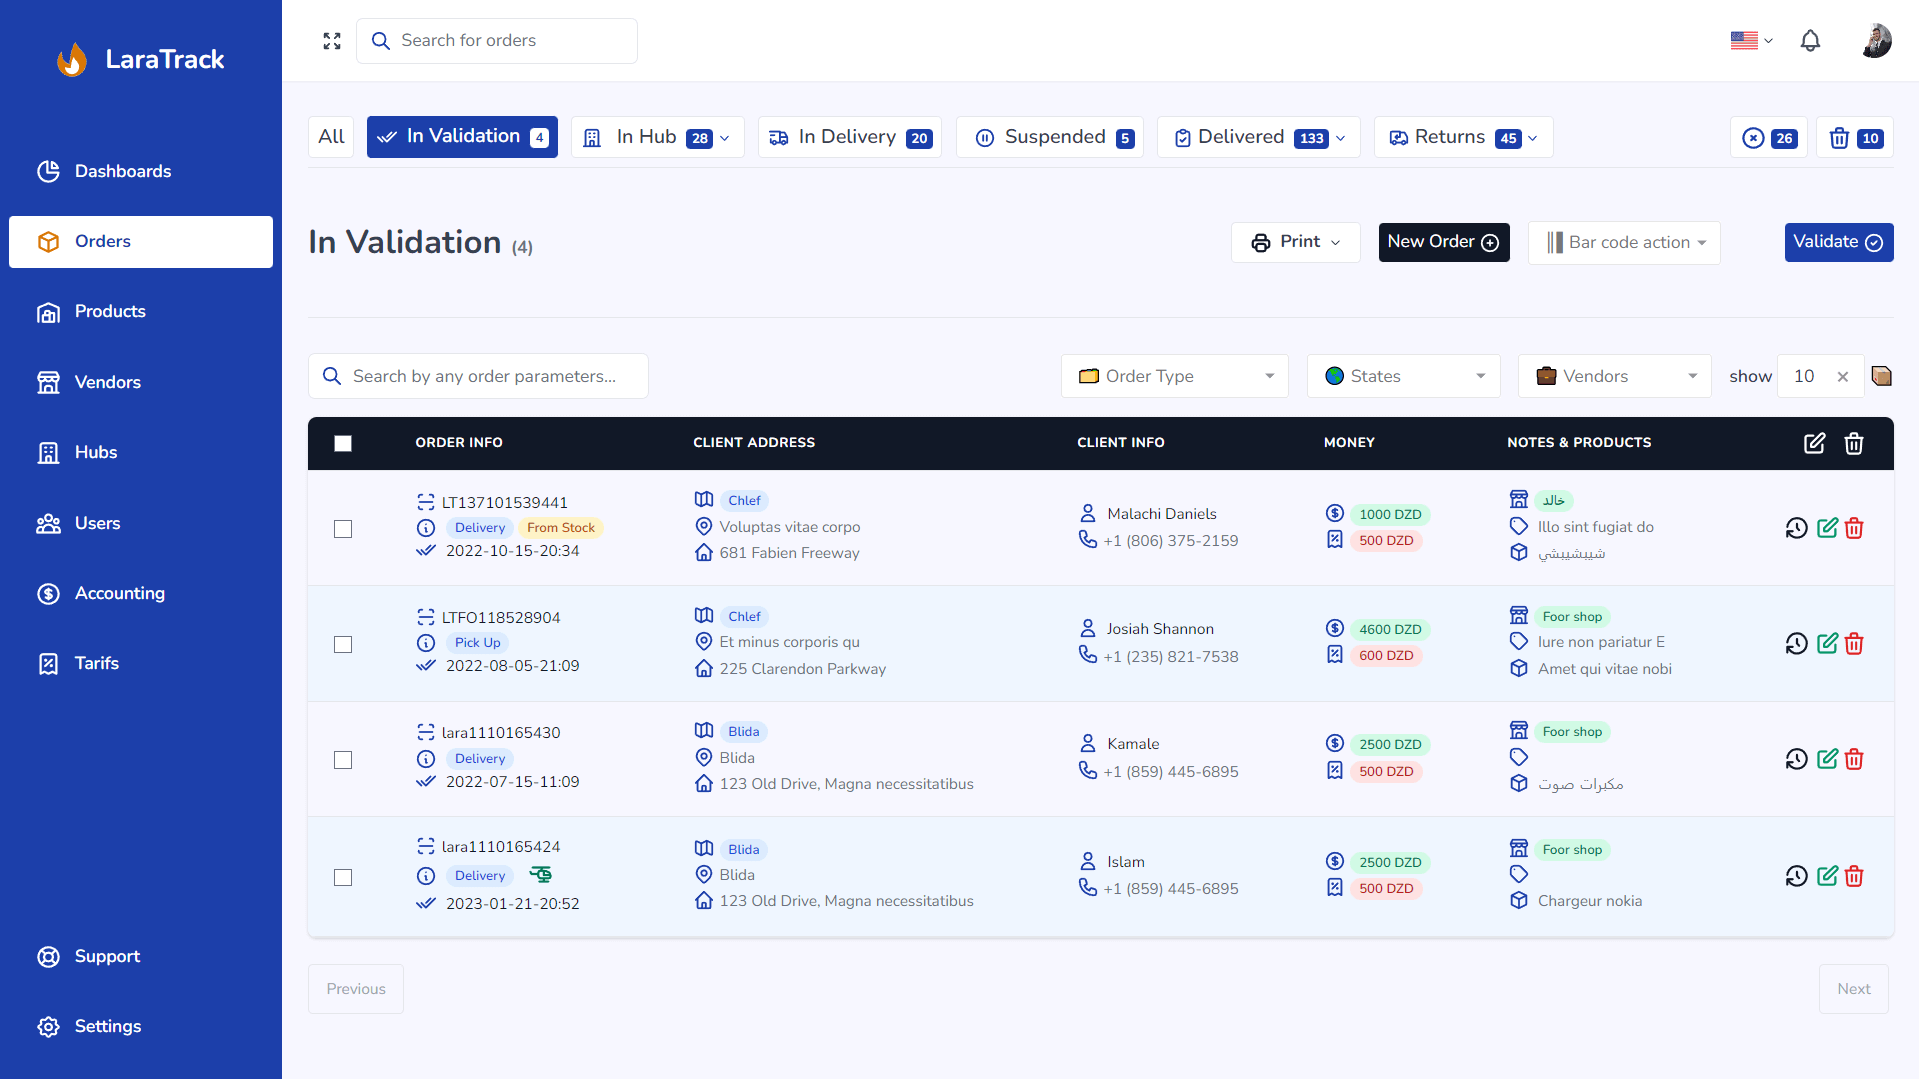The height and width of the screenshot is (1079, 1919).
Task: Select the Hubs icon in the sidebar
Action: click(49, 452)
